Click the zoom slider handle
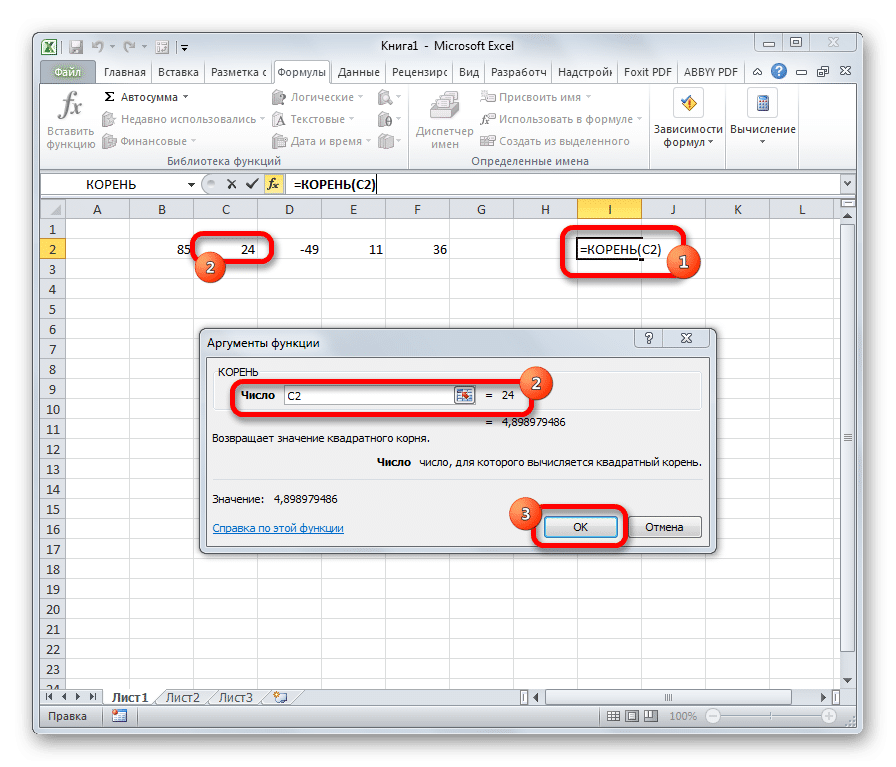 click(770, 716)
